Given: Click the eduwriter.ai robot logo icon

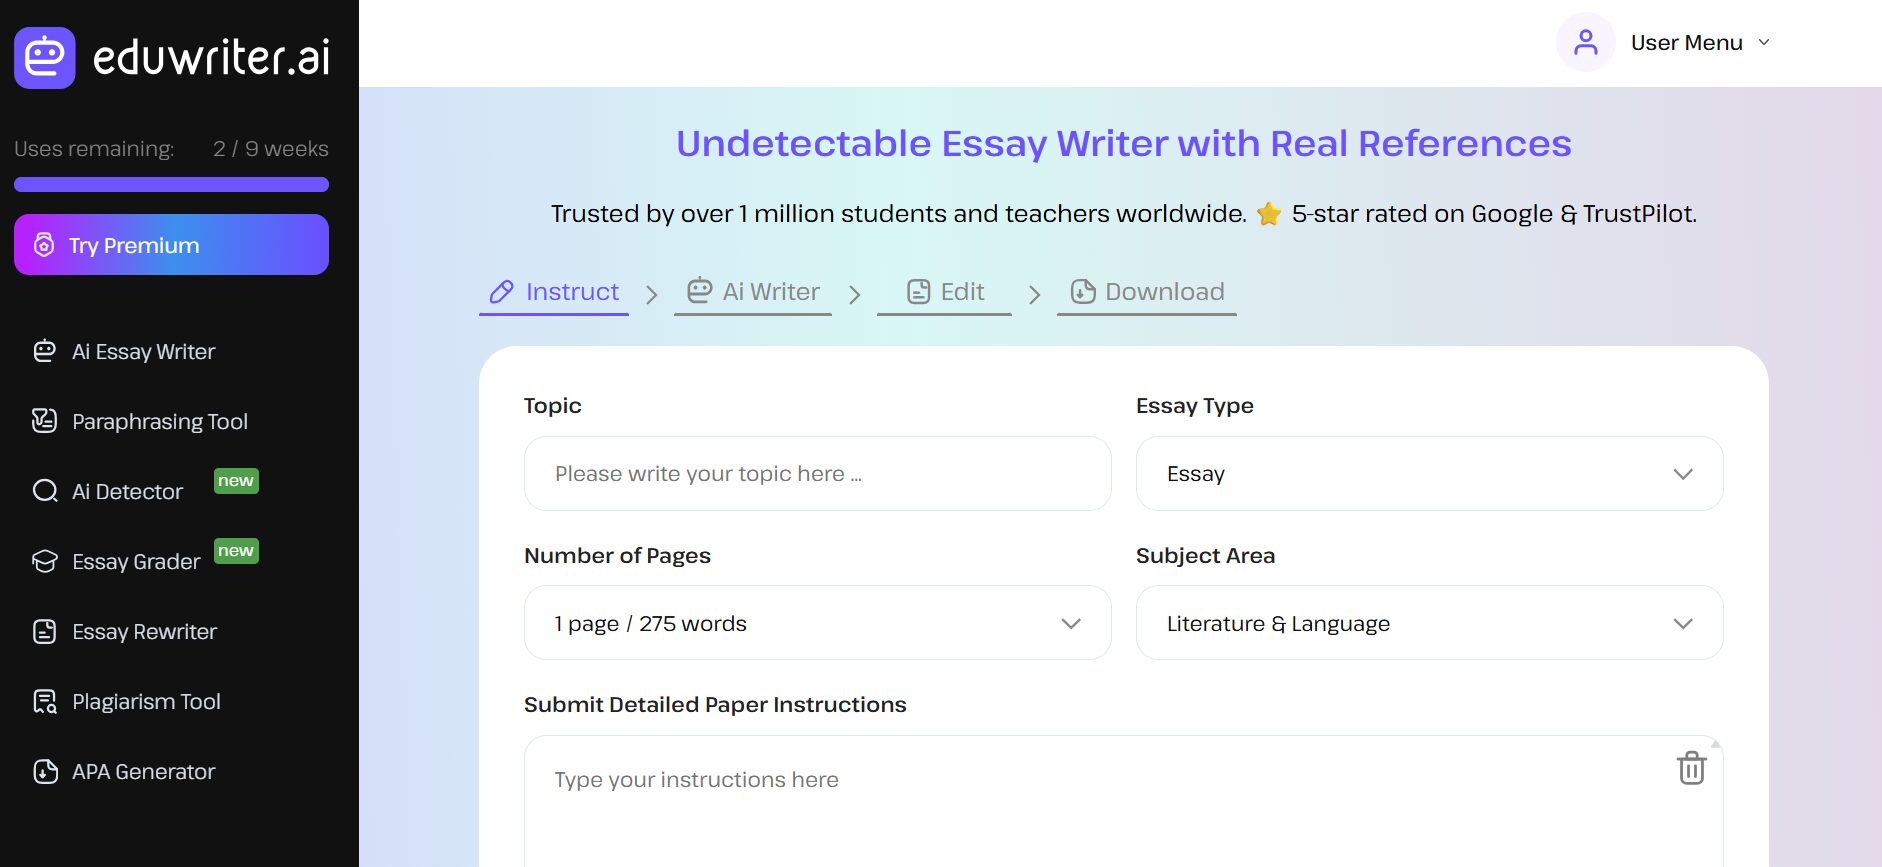Looking at the screenshot, I should click(45, 58).
